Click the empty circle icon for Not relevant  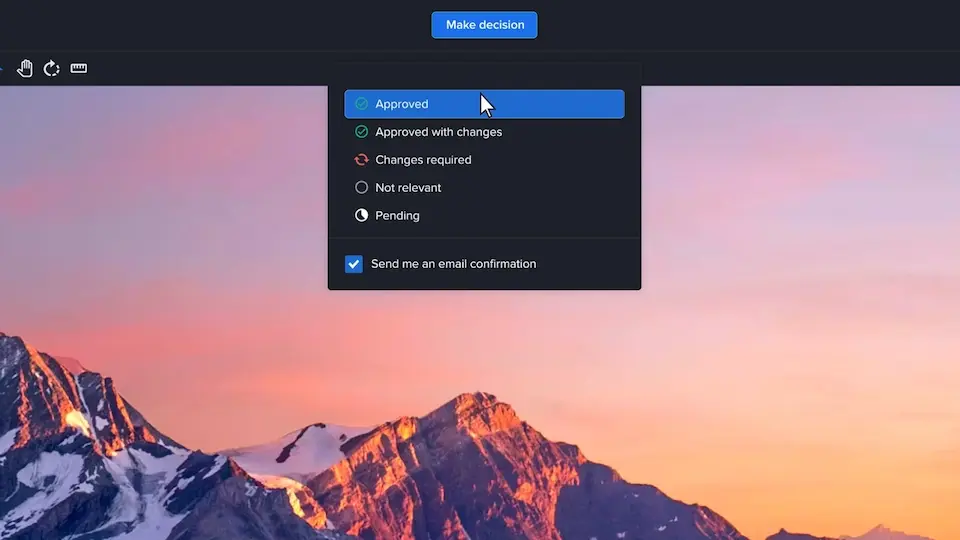362,188
